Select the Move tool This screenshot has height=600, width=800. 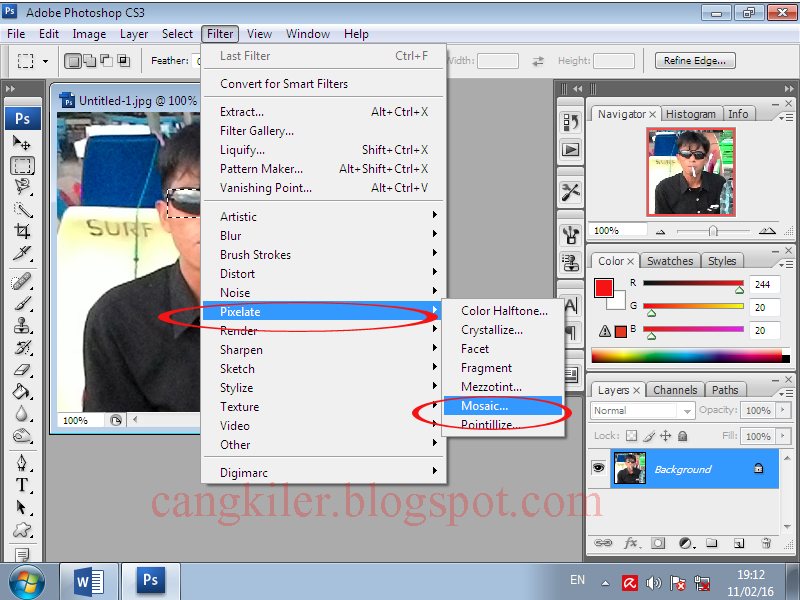click(x=21, y=142)
